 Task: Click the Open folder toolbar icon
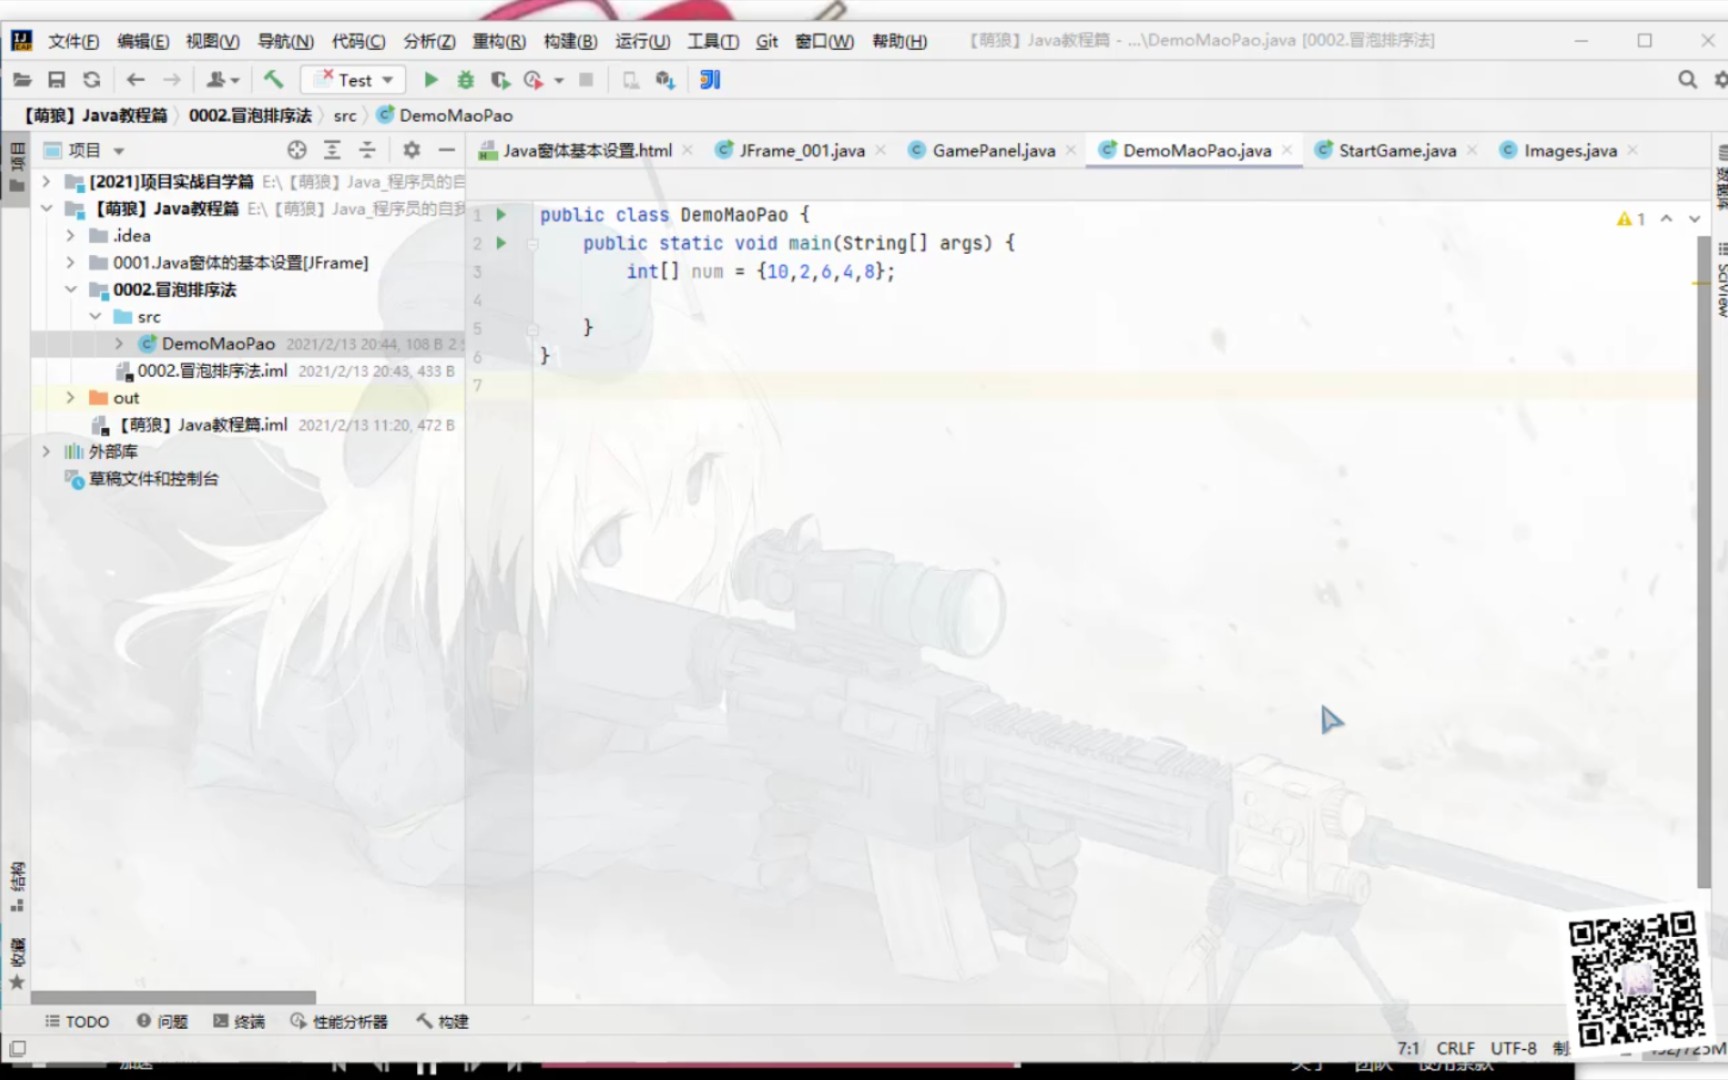point(22,80)
